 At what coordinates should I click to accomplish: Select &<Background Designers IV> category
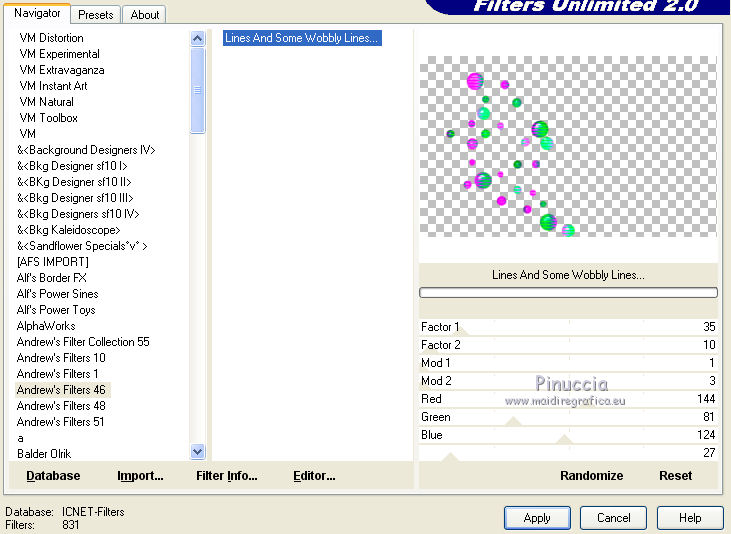(86, 150)
